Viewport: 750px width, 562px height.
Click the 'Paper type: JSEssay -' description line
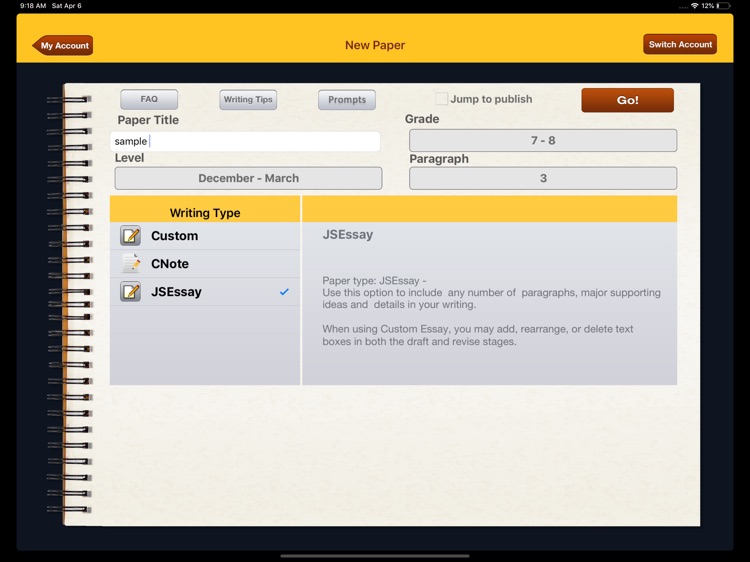[374, 281]
